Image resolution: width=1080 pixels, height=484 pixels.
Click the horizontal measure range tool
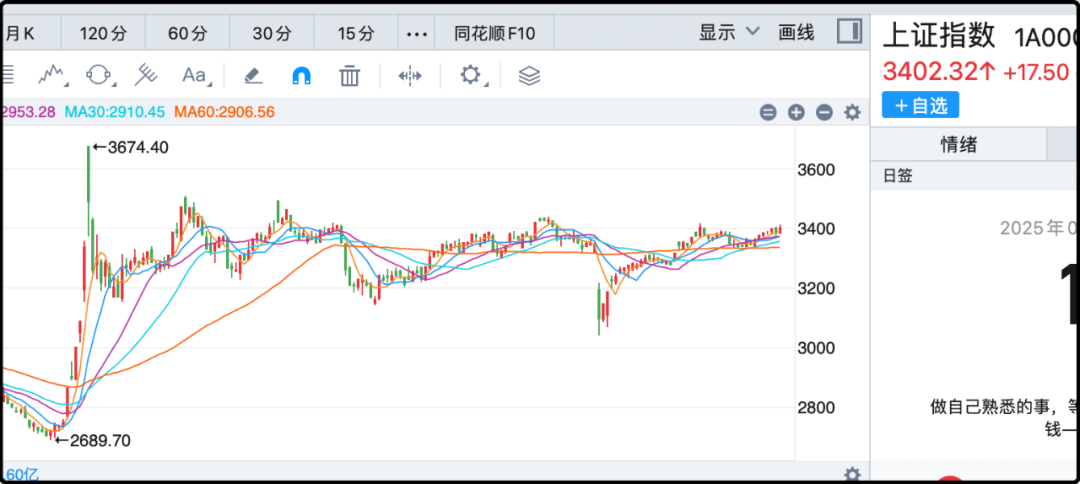410,75
